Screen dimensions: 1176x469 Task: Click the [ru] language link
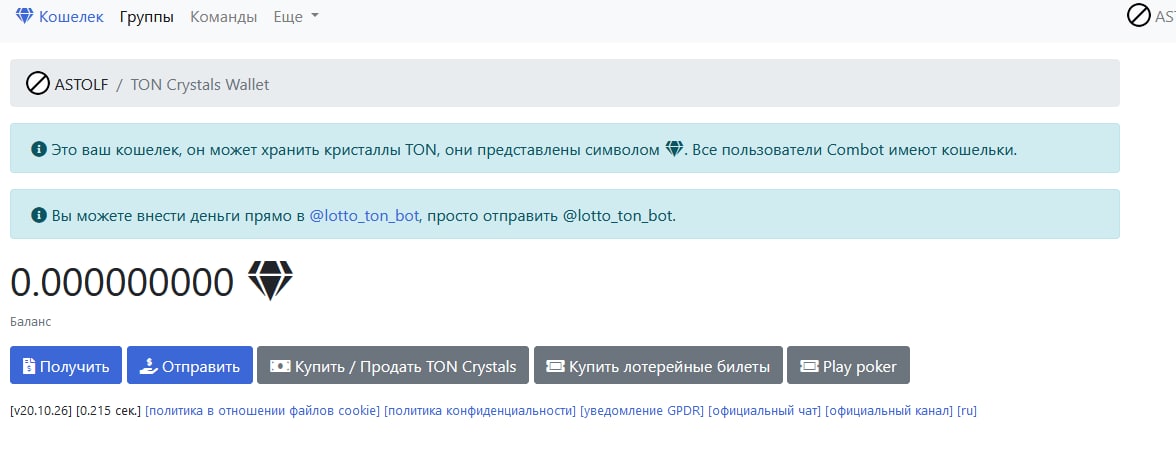(967, 411)
